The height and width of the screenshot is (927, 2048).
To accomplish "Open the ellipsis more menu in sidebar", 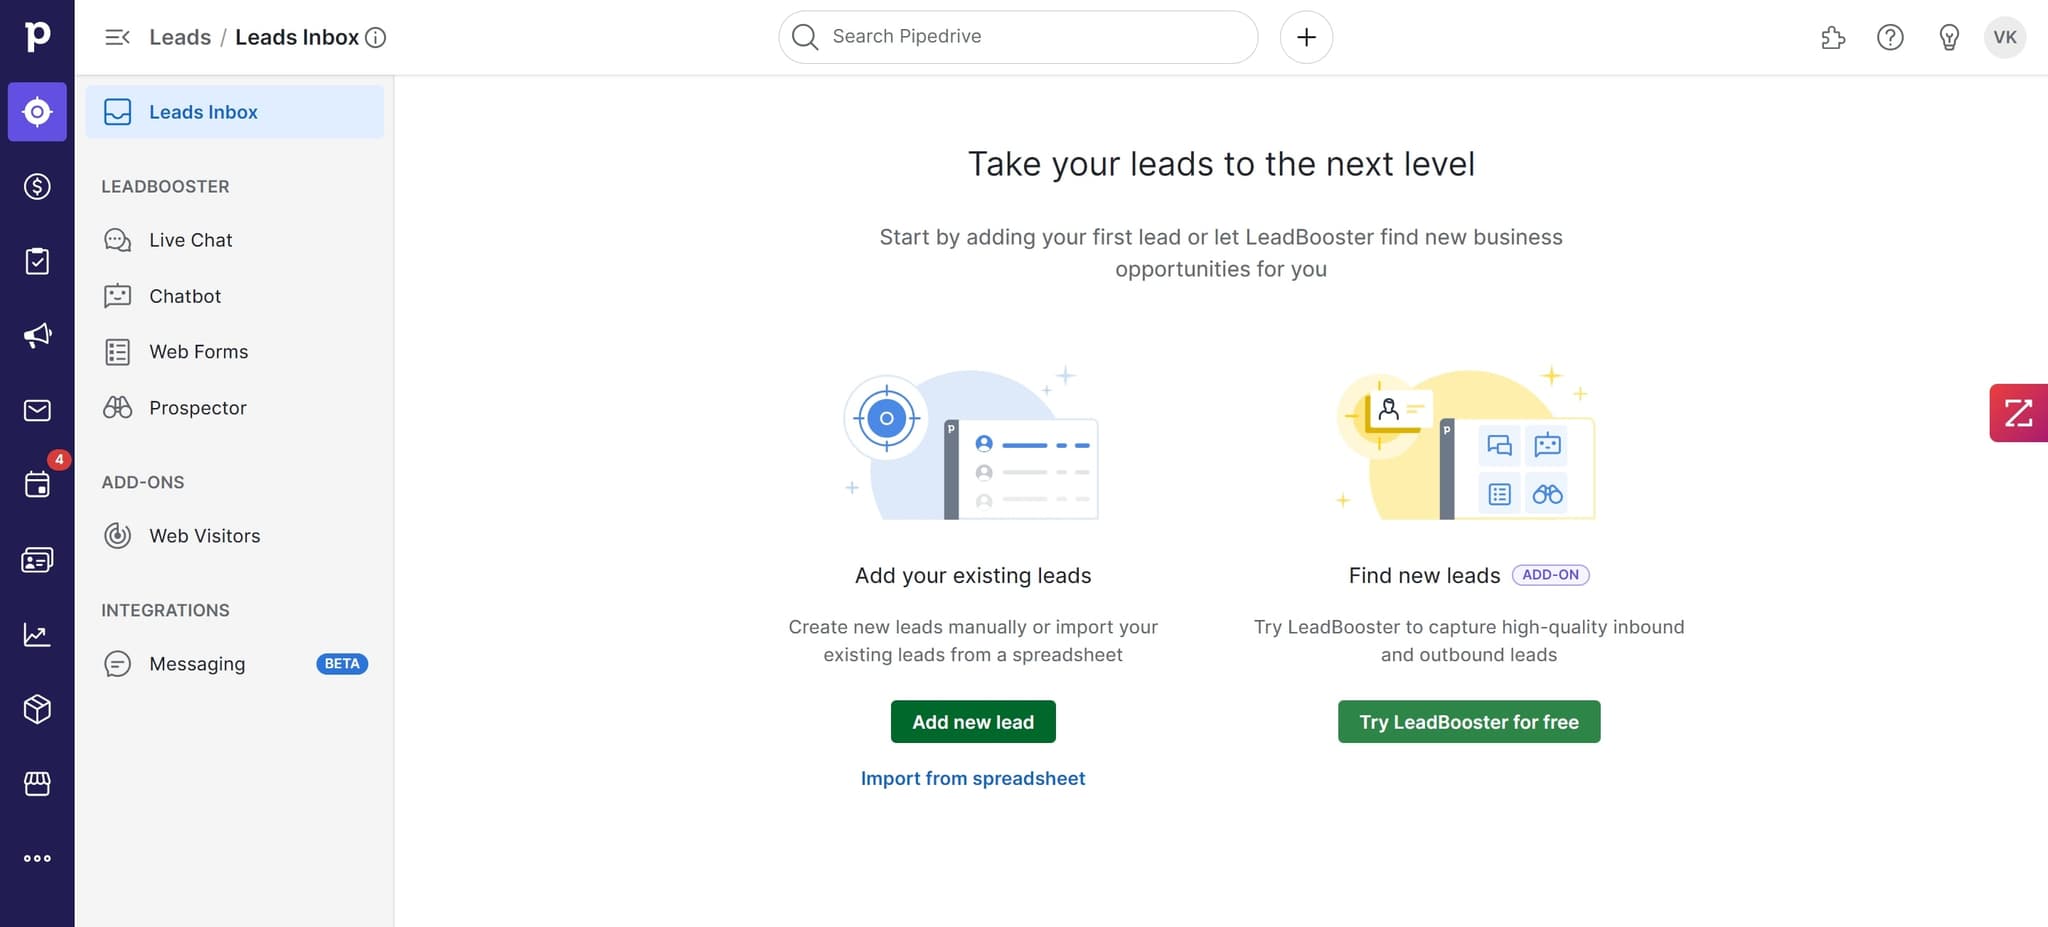I will tap(37, 857).
